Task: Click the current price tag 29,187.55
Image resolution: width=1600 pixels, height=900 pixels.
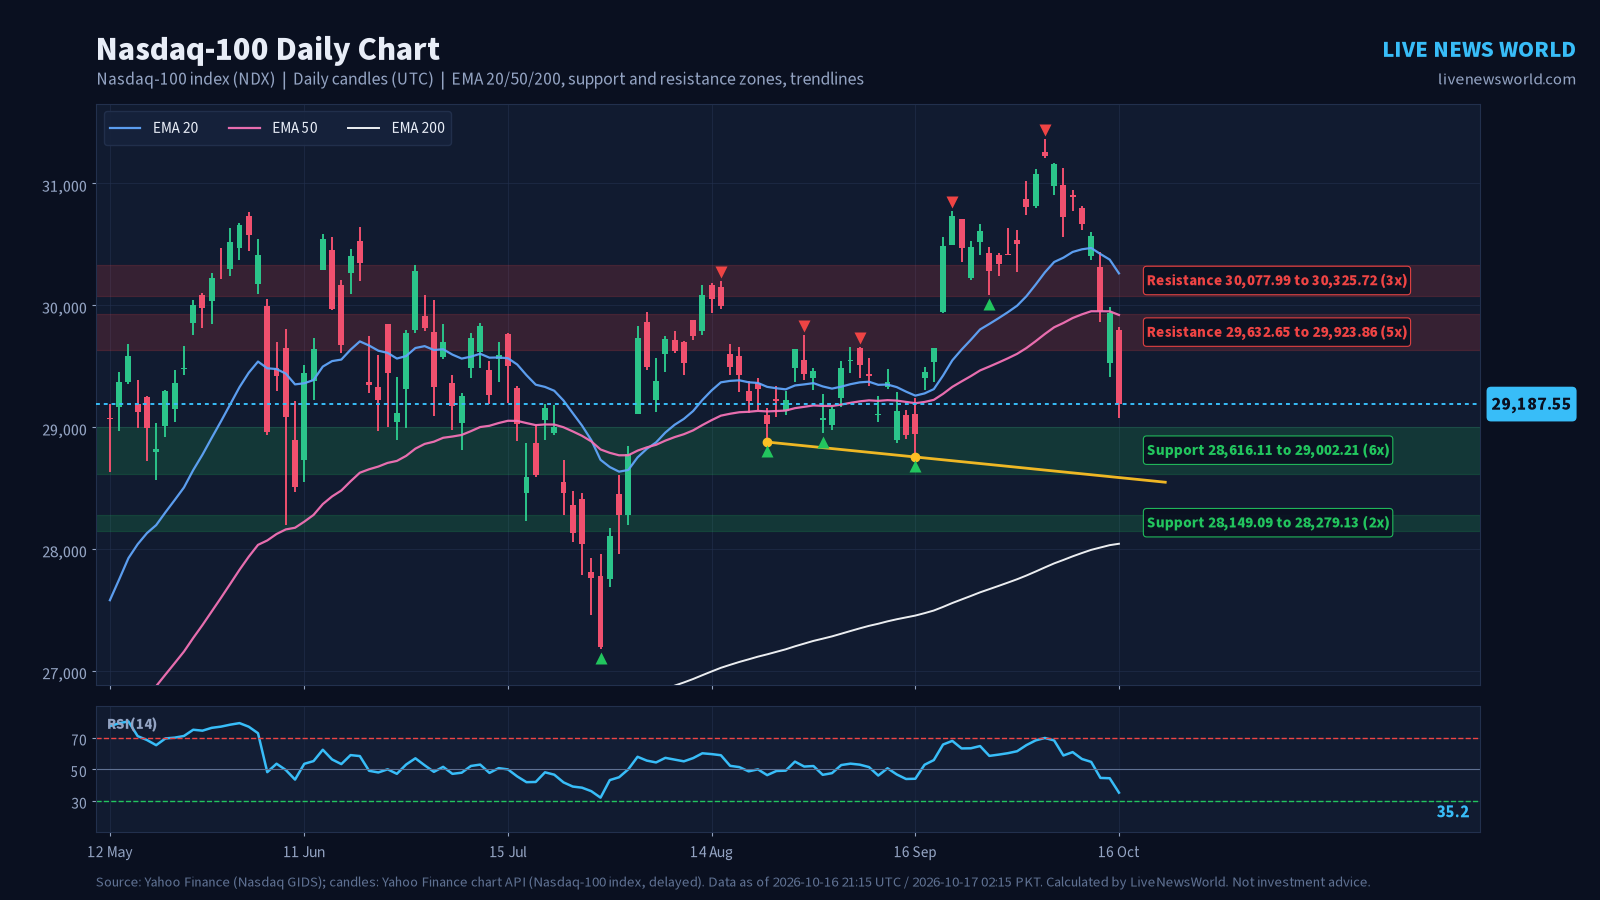Action: 1531,404
